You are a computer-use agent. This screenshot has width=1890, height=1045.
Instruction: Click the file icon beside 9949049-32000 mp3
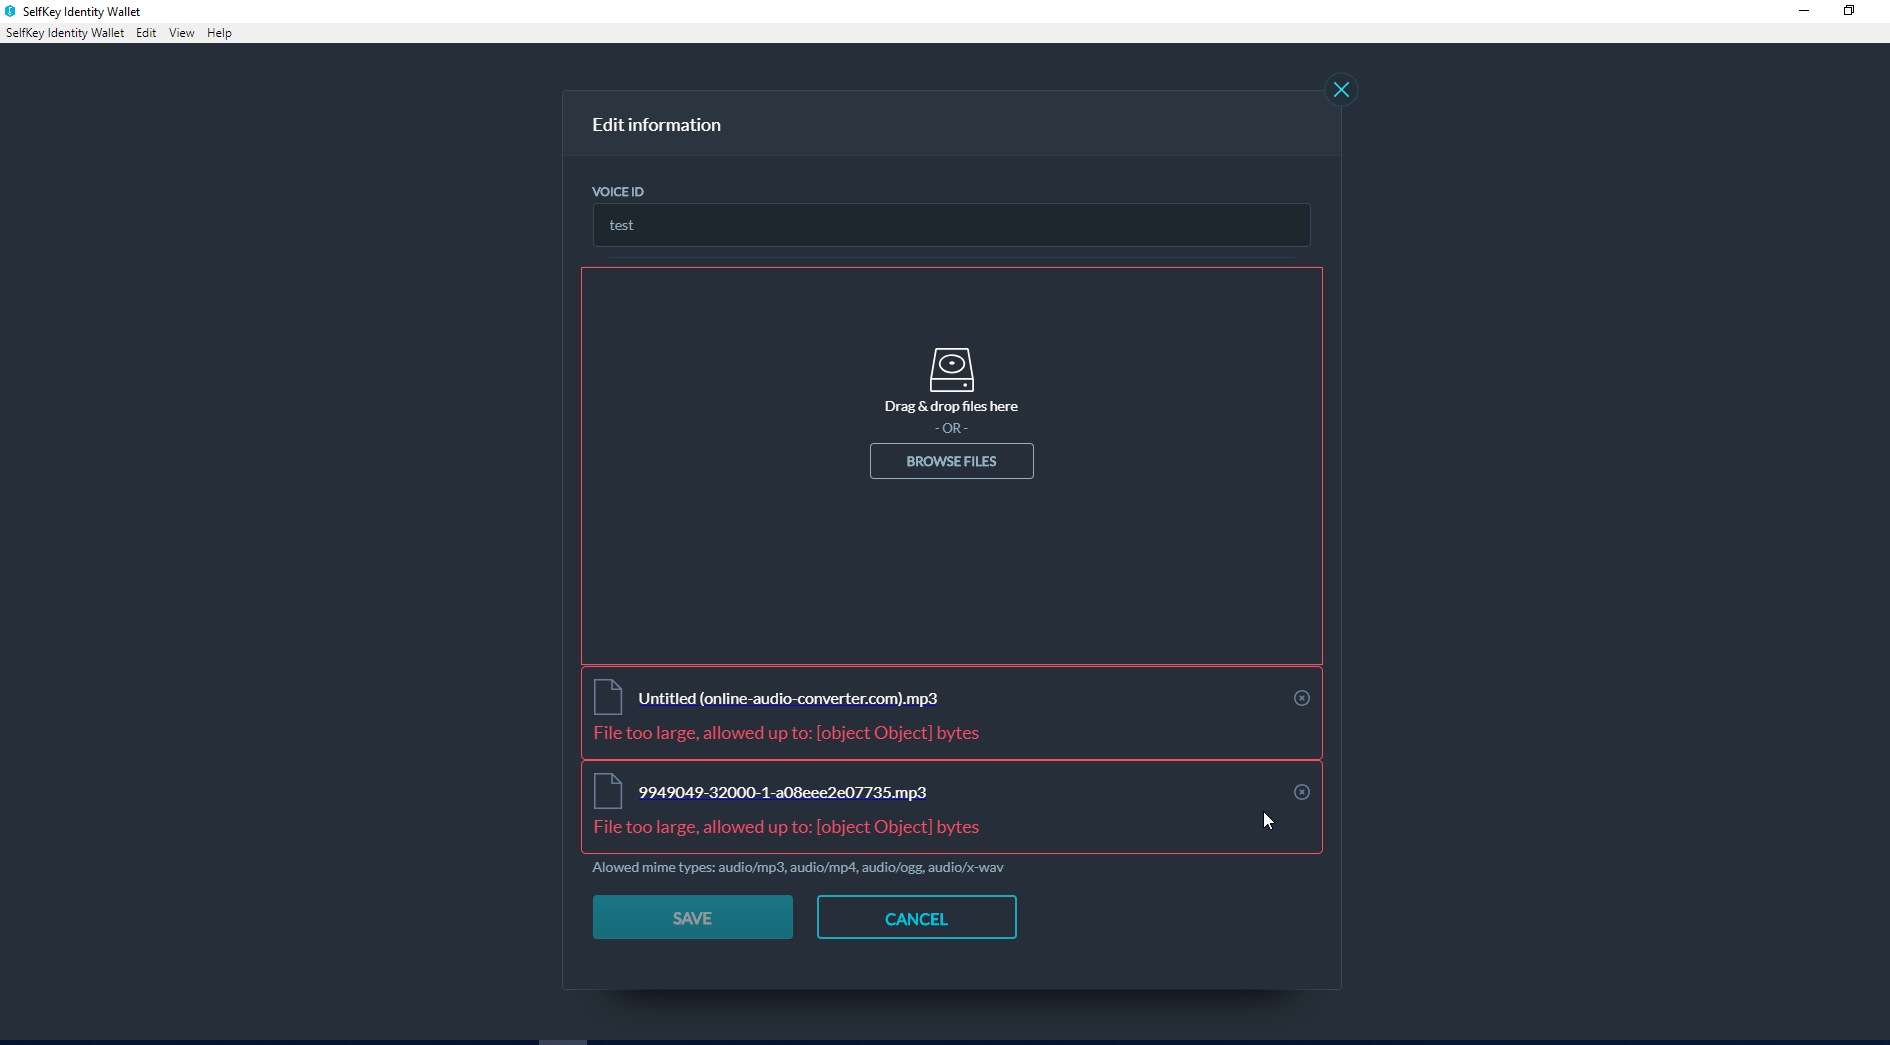[x=608, y=791]
